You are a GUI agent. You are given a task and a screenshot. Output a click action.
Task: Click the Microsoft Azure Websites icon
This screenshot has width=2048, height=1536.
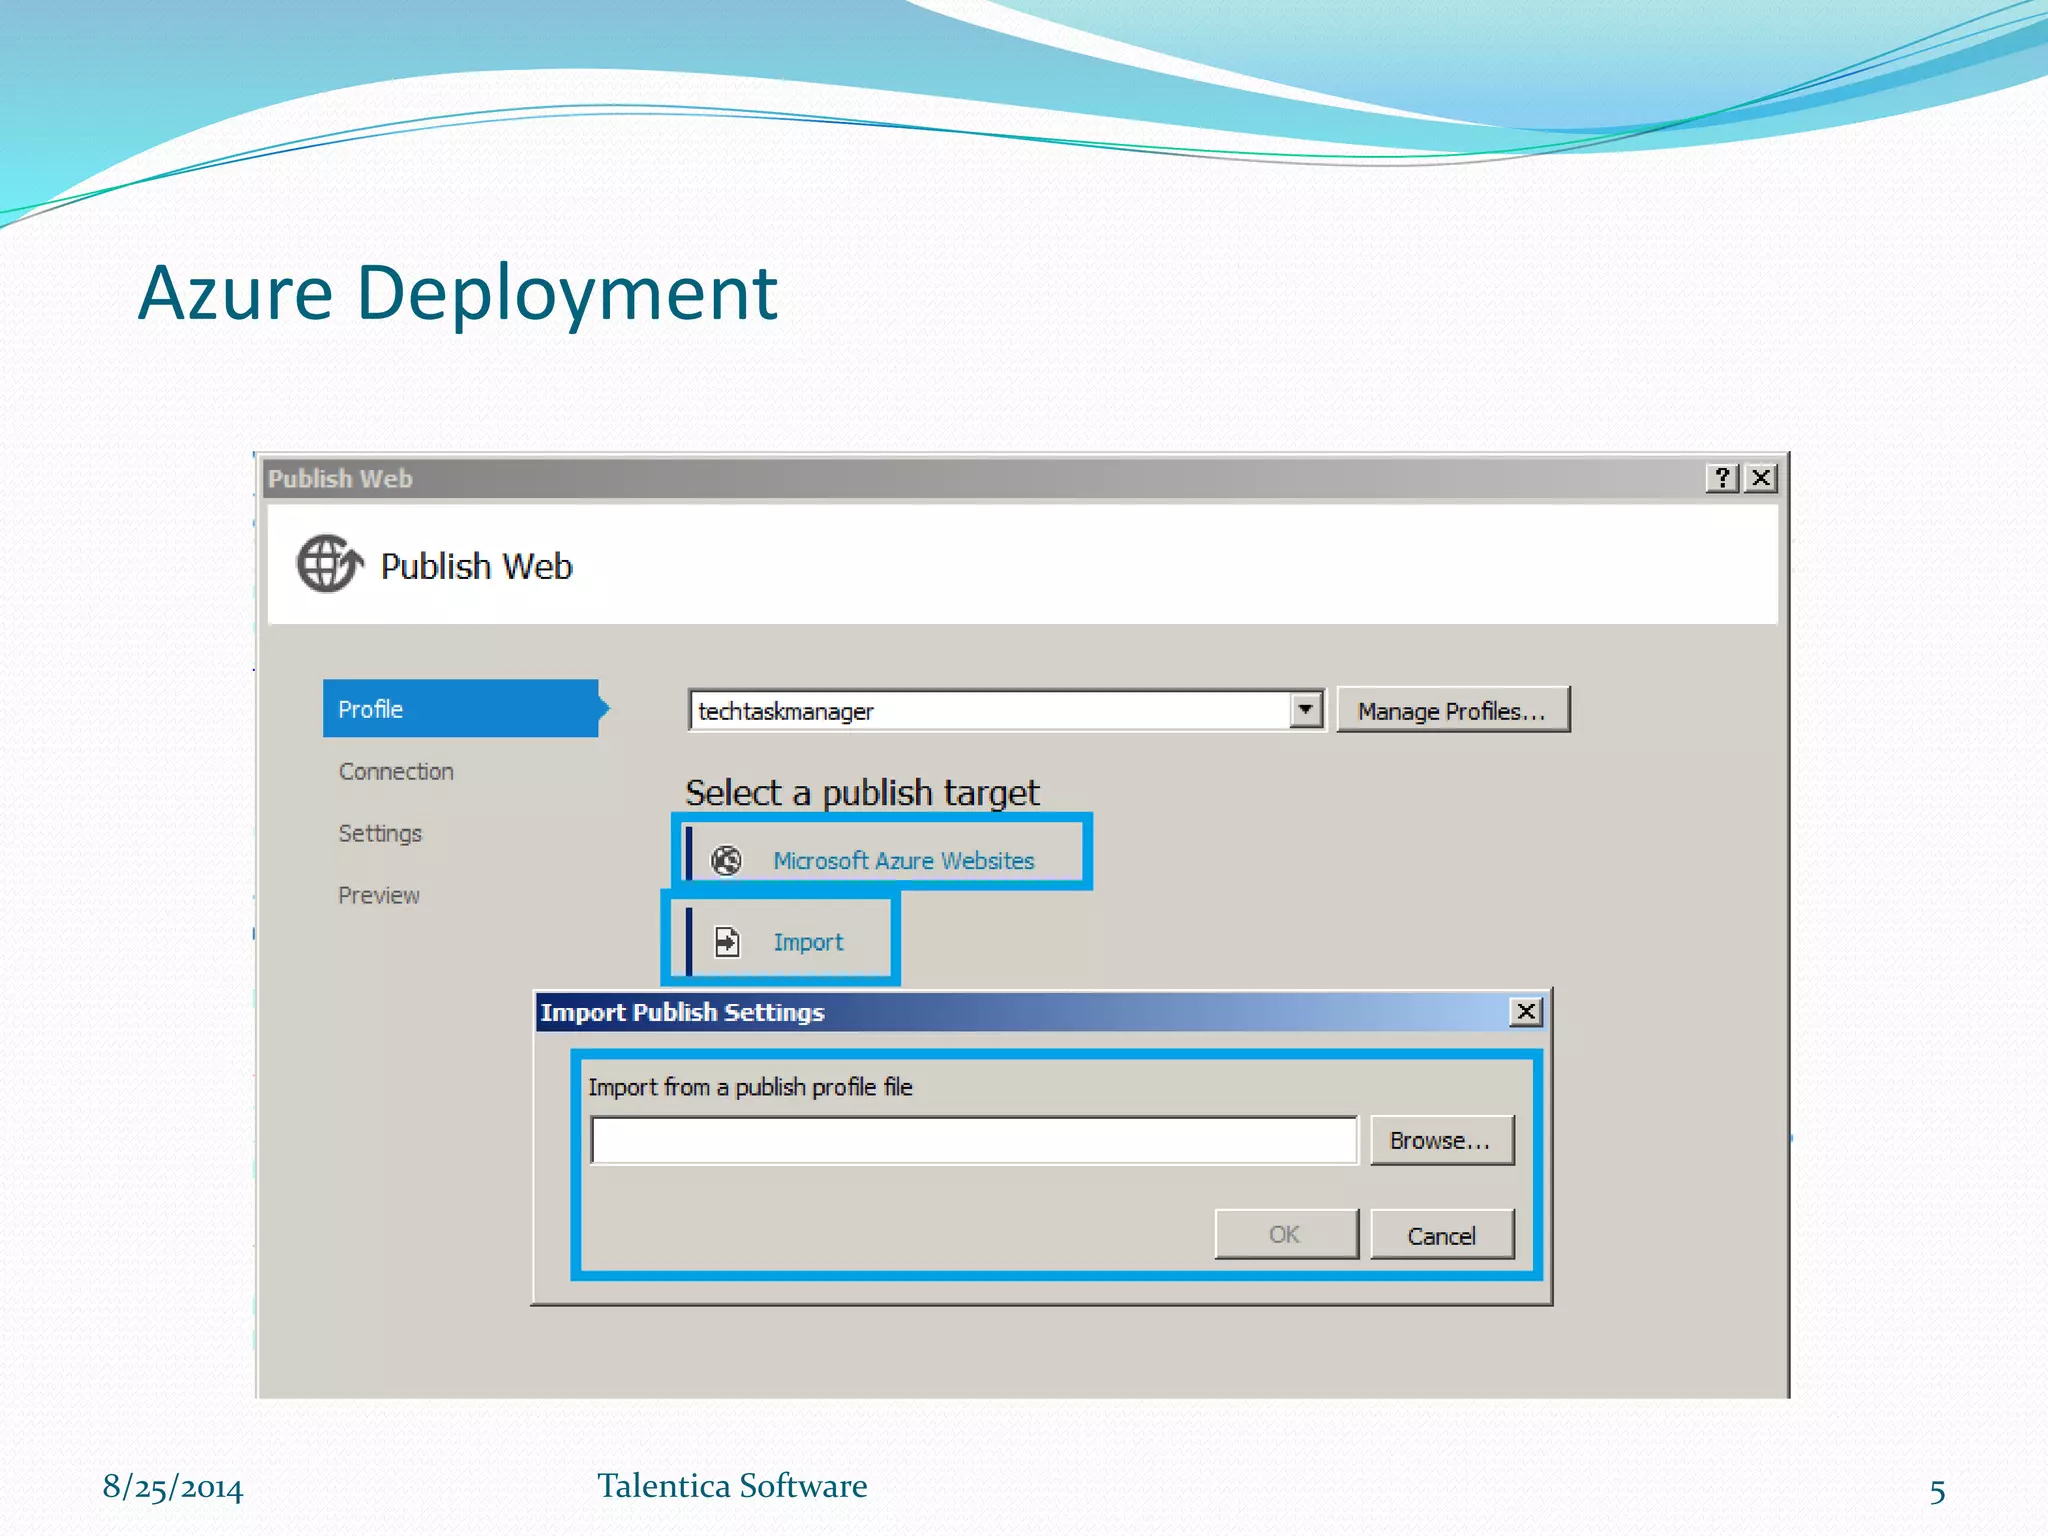(726, 860)
